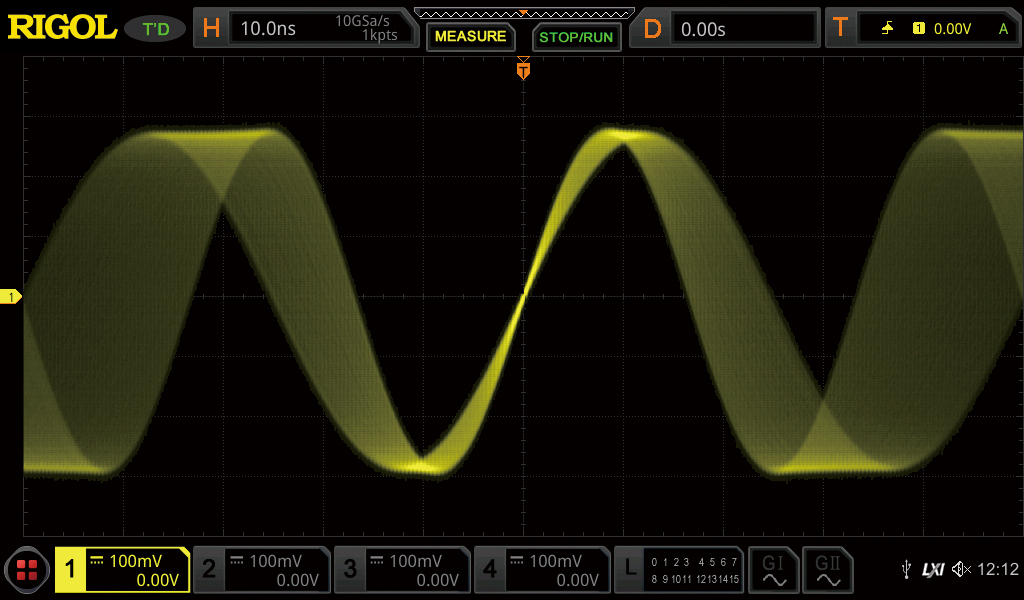
Task: Click the RIGOL logo
Action: tap(62, 28)
